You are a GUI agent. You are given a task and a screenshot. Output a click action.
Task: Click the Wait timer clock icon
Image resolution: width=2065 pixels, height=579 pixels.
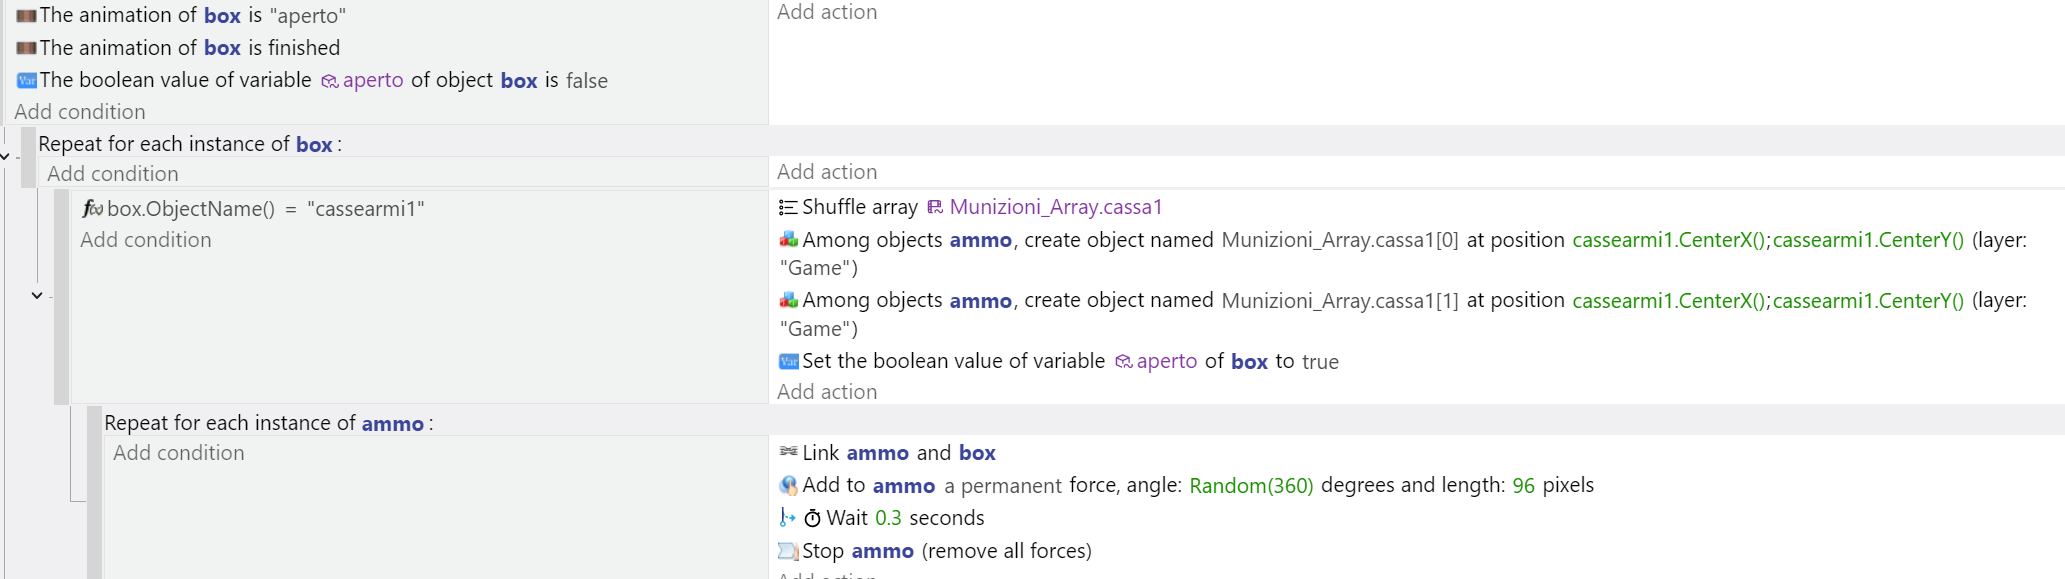coord(812,518)
